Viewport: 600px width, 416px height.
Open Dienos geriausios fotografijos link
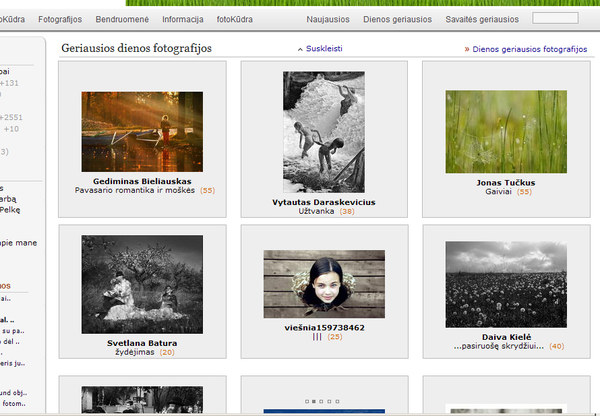point(526,48)
